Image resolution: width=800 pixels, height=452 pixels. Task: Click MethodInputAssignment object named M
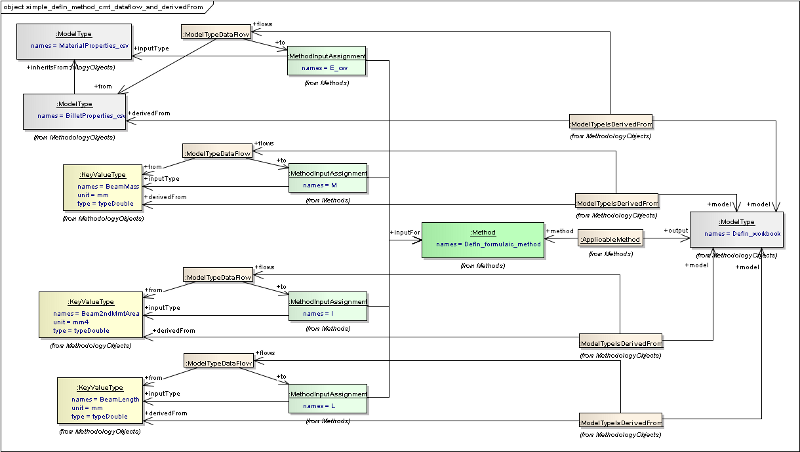[327, 179]
